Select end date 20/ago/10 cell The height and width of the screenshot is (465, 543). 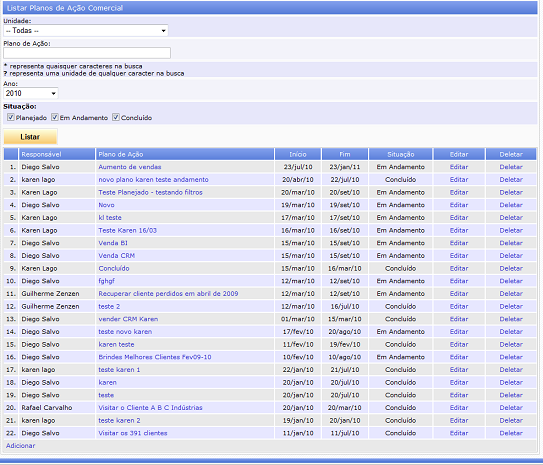345,332
